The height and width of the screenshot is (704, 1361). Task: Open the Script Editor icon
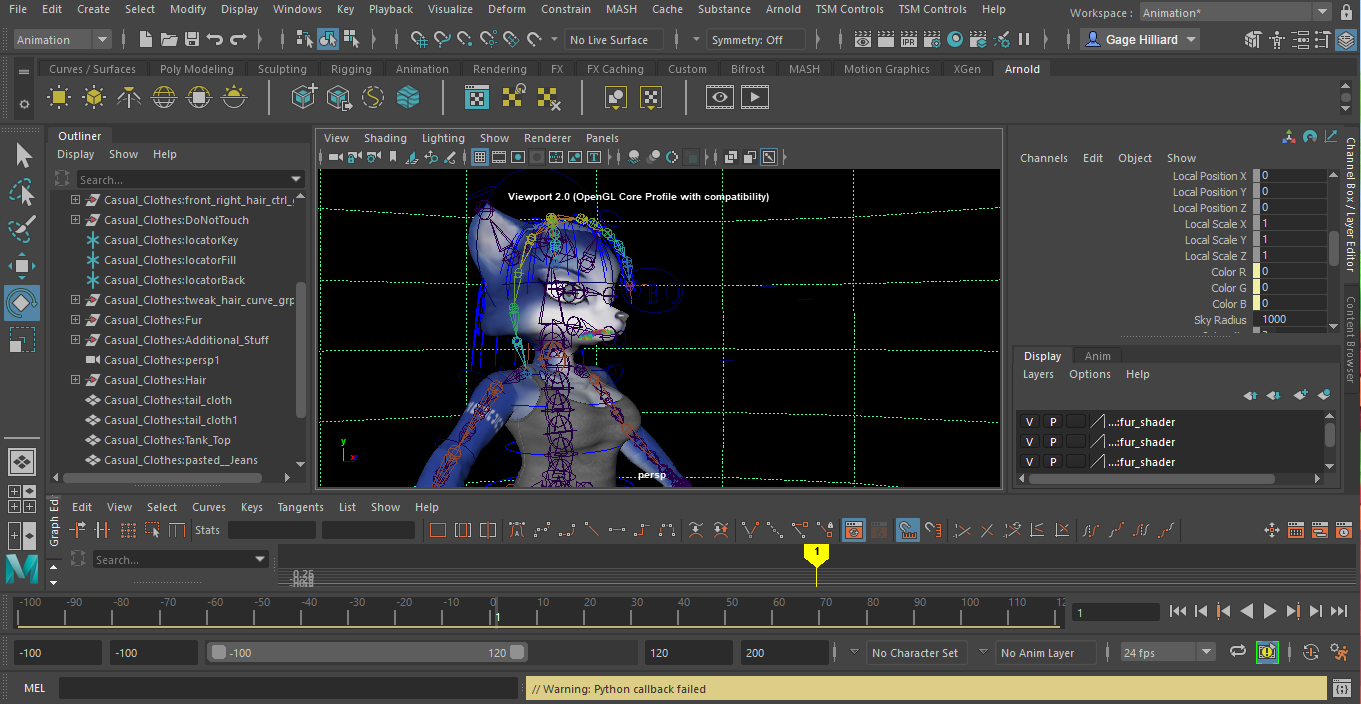[x=1343, y=689]
